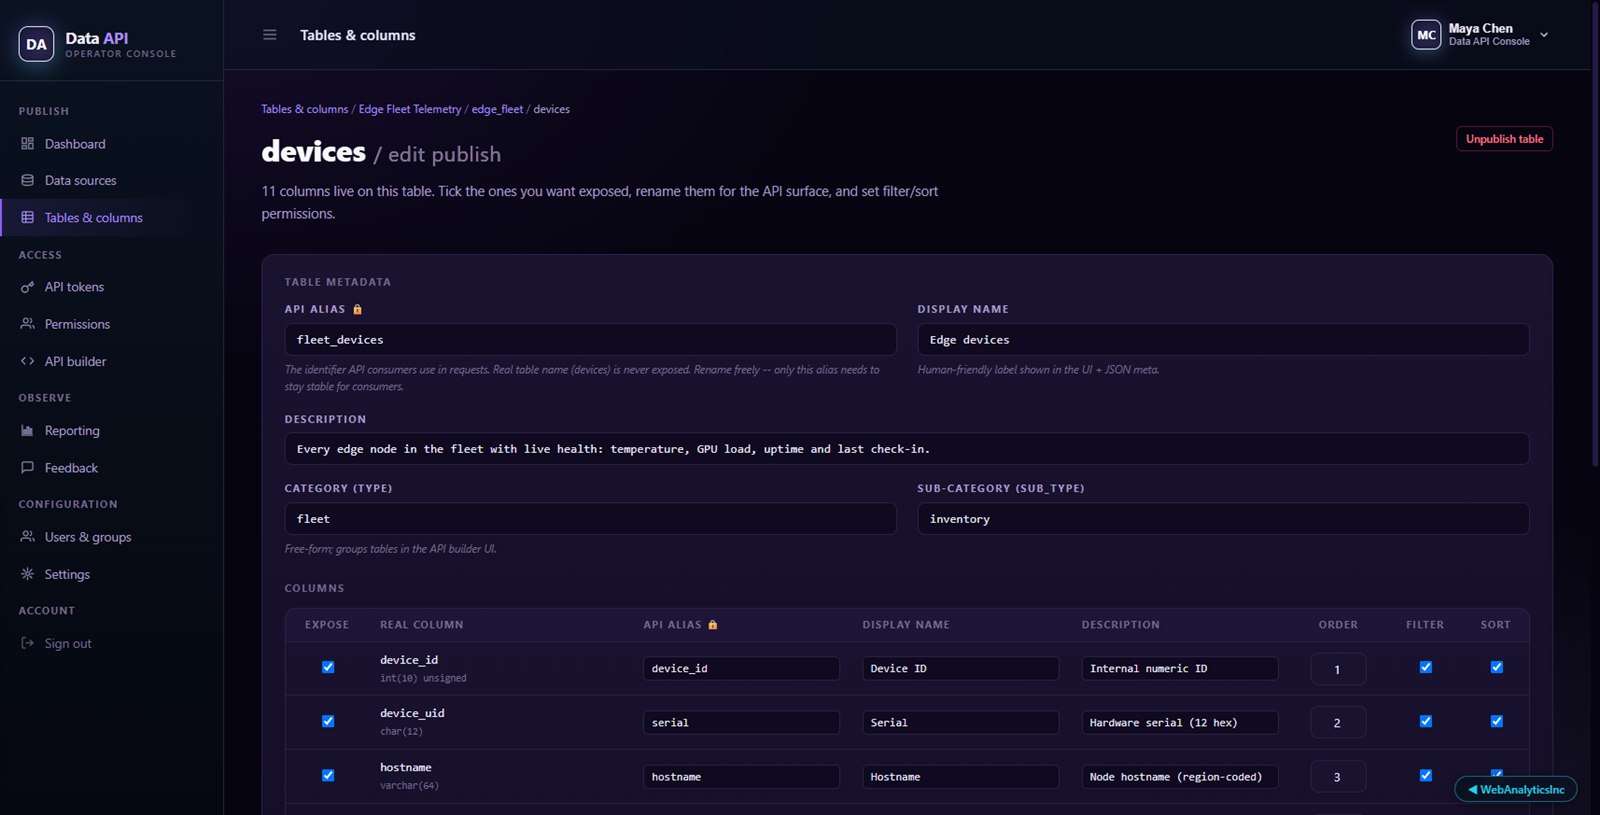Viewport: 1600px width, 815px height.
Task: Click the Display name field Edge devices
Action: (x=1223, y=339)
